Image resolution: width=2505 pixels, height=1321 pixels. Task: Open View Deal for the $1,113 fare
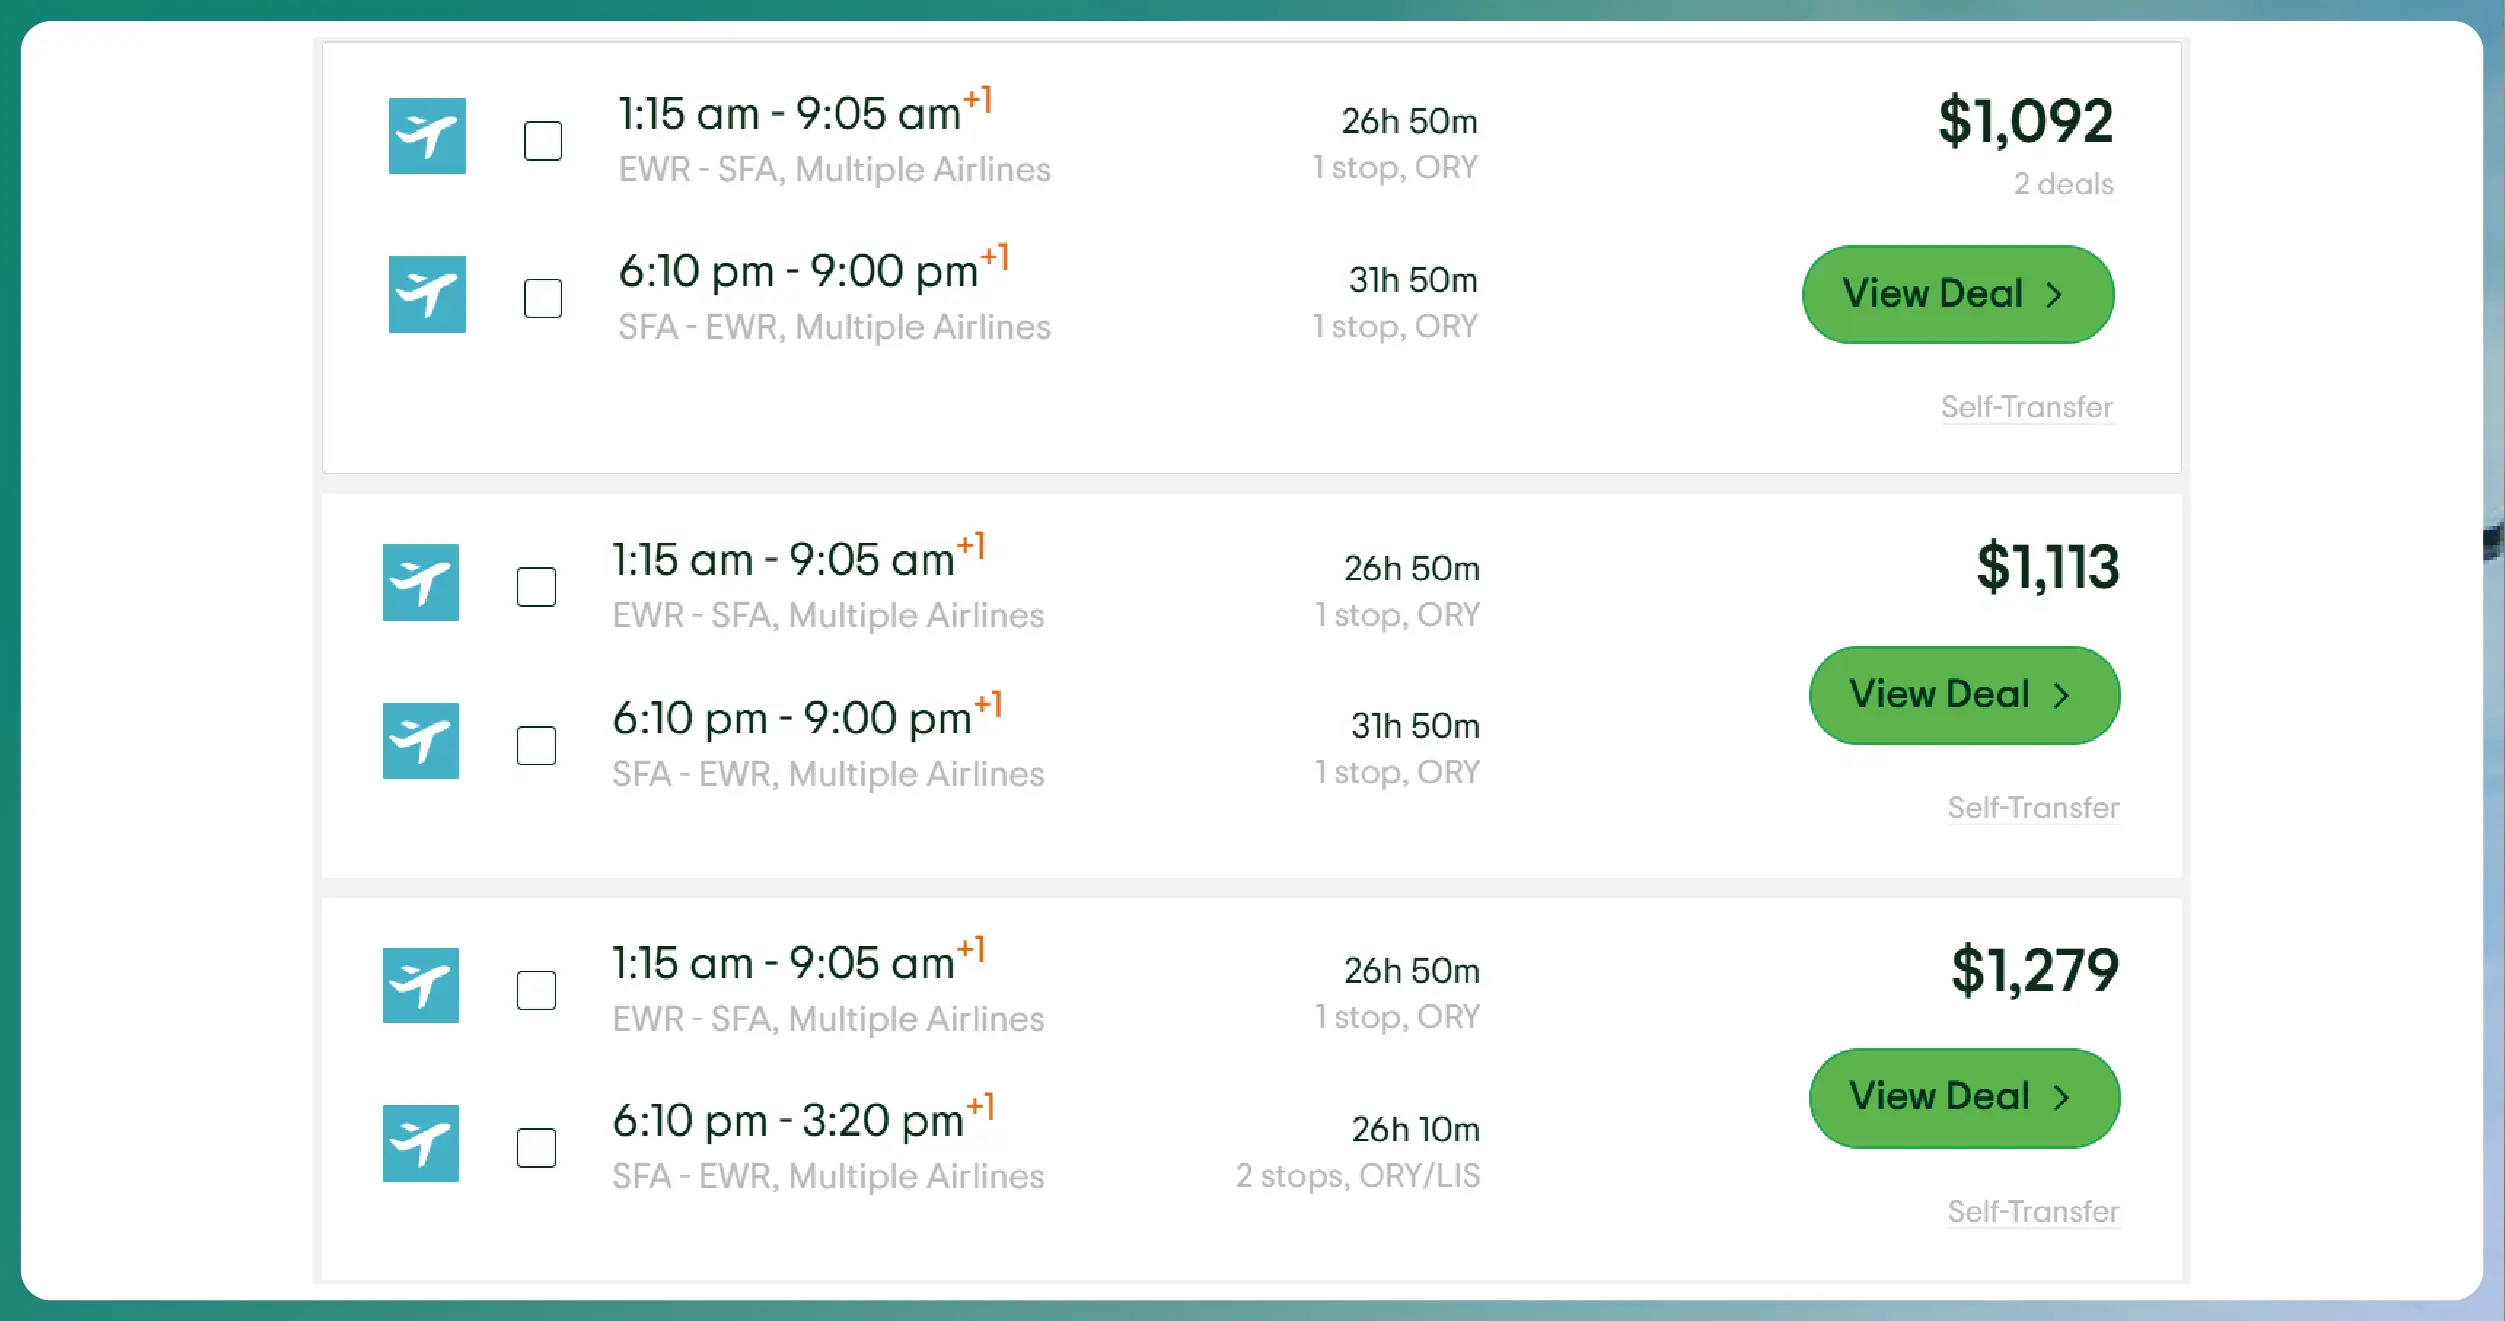[1964, 695]
